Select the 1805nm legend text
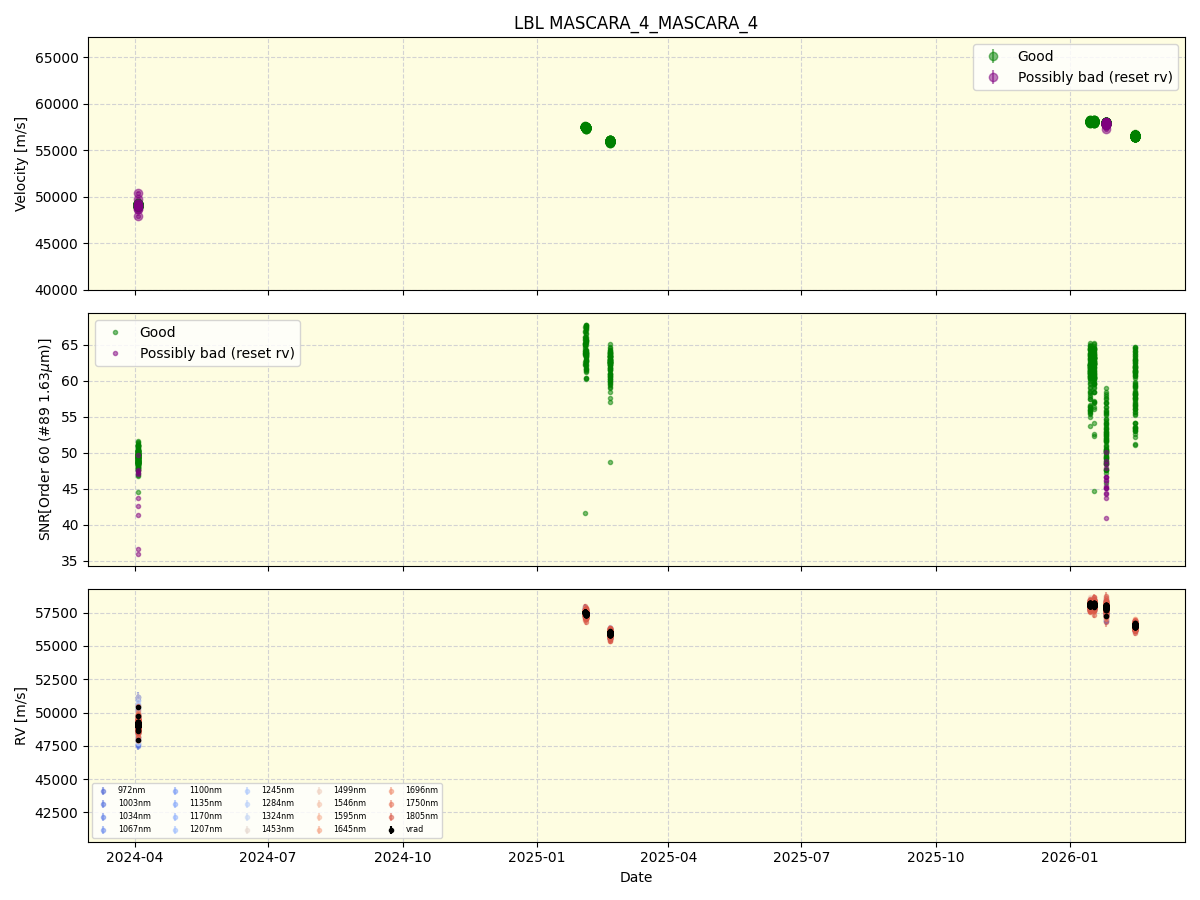 pyautogui.click(x=421, y=817)
